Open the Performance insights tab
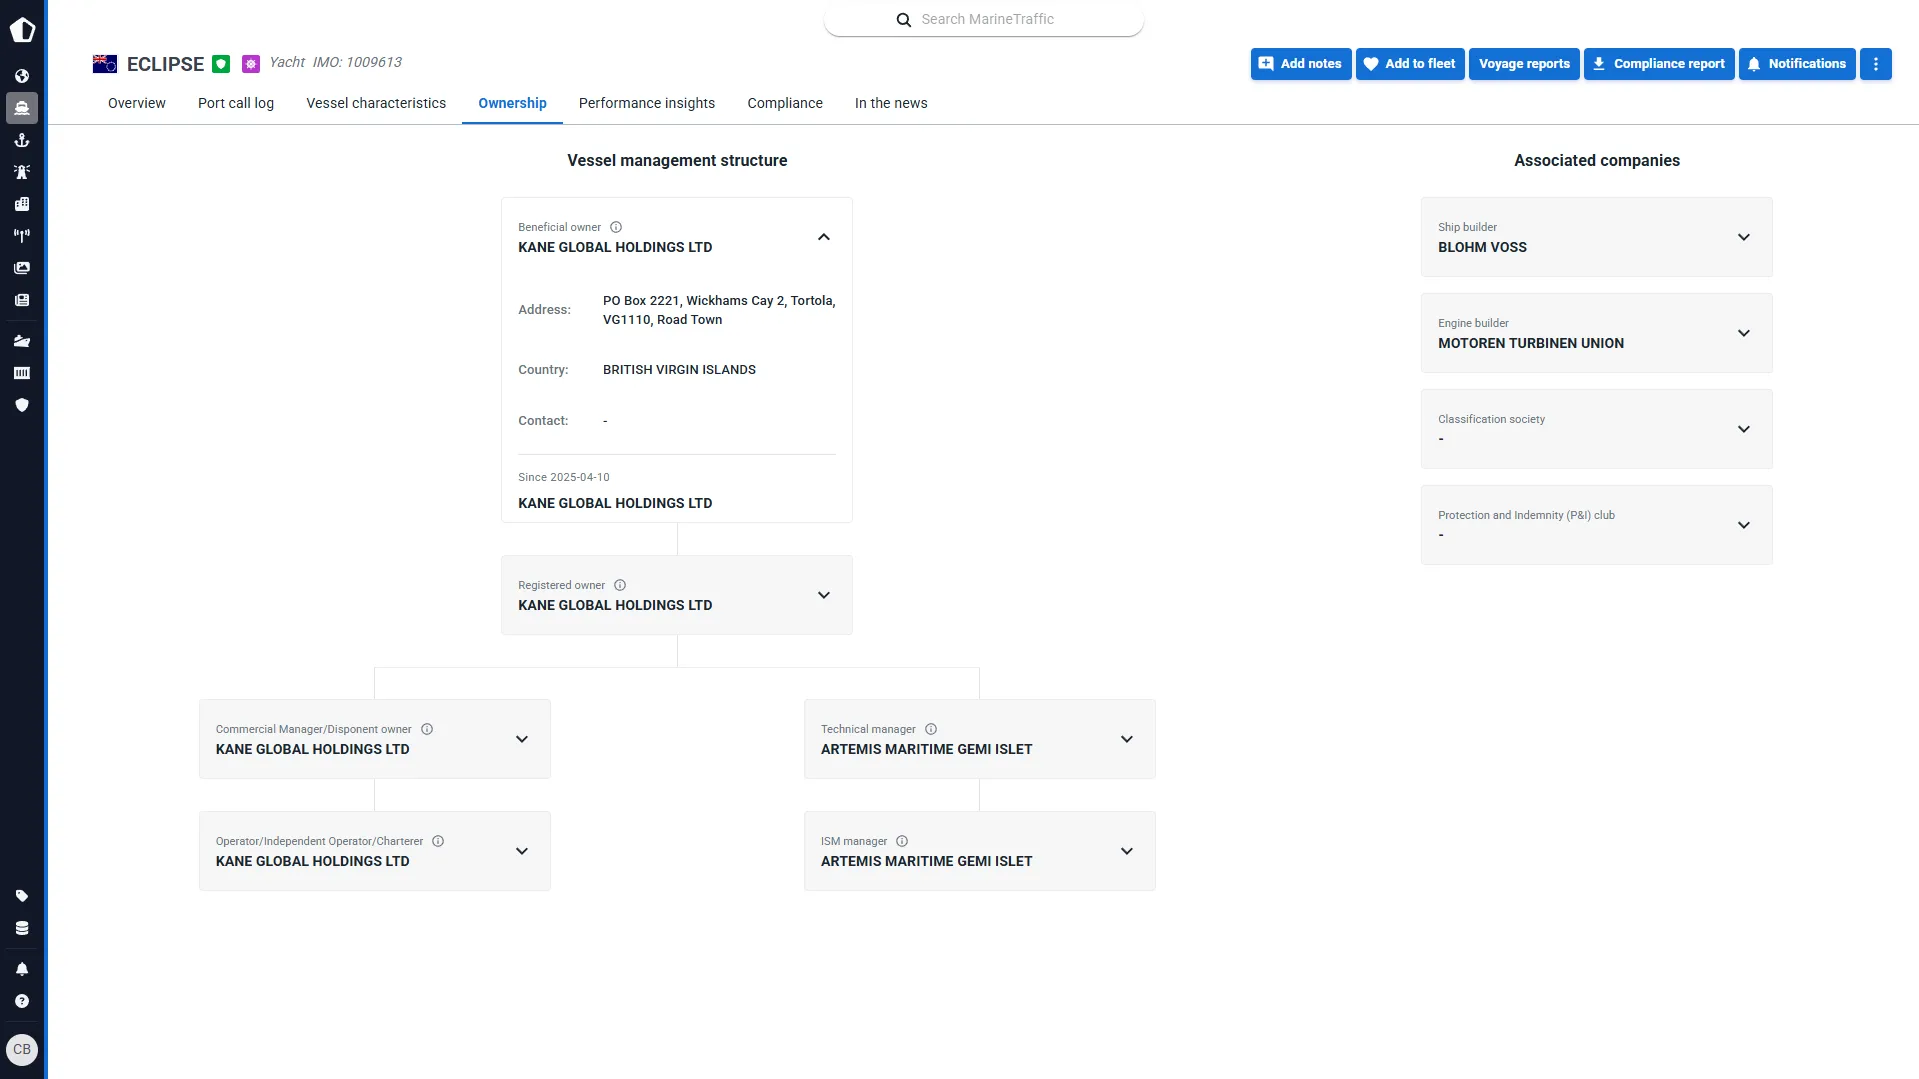This screenshot has height=1079, width=1919. pyautogui.click(x=647, y=103)
